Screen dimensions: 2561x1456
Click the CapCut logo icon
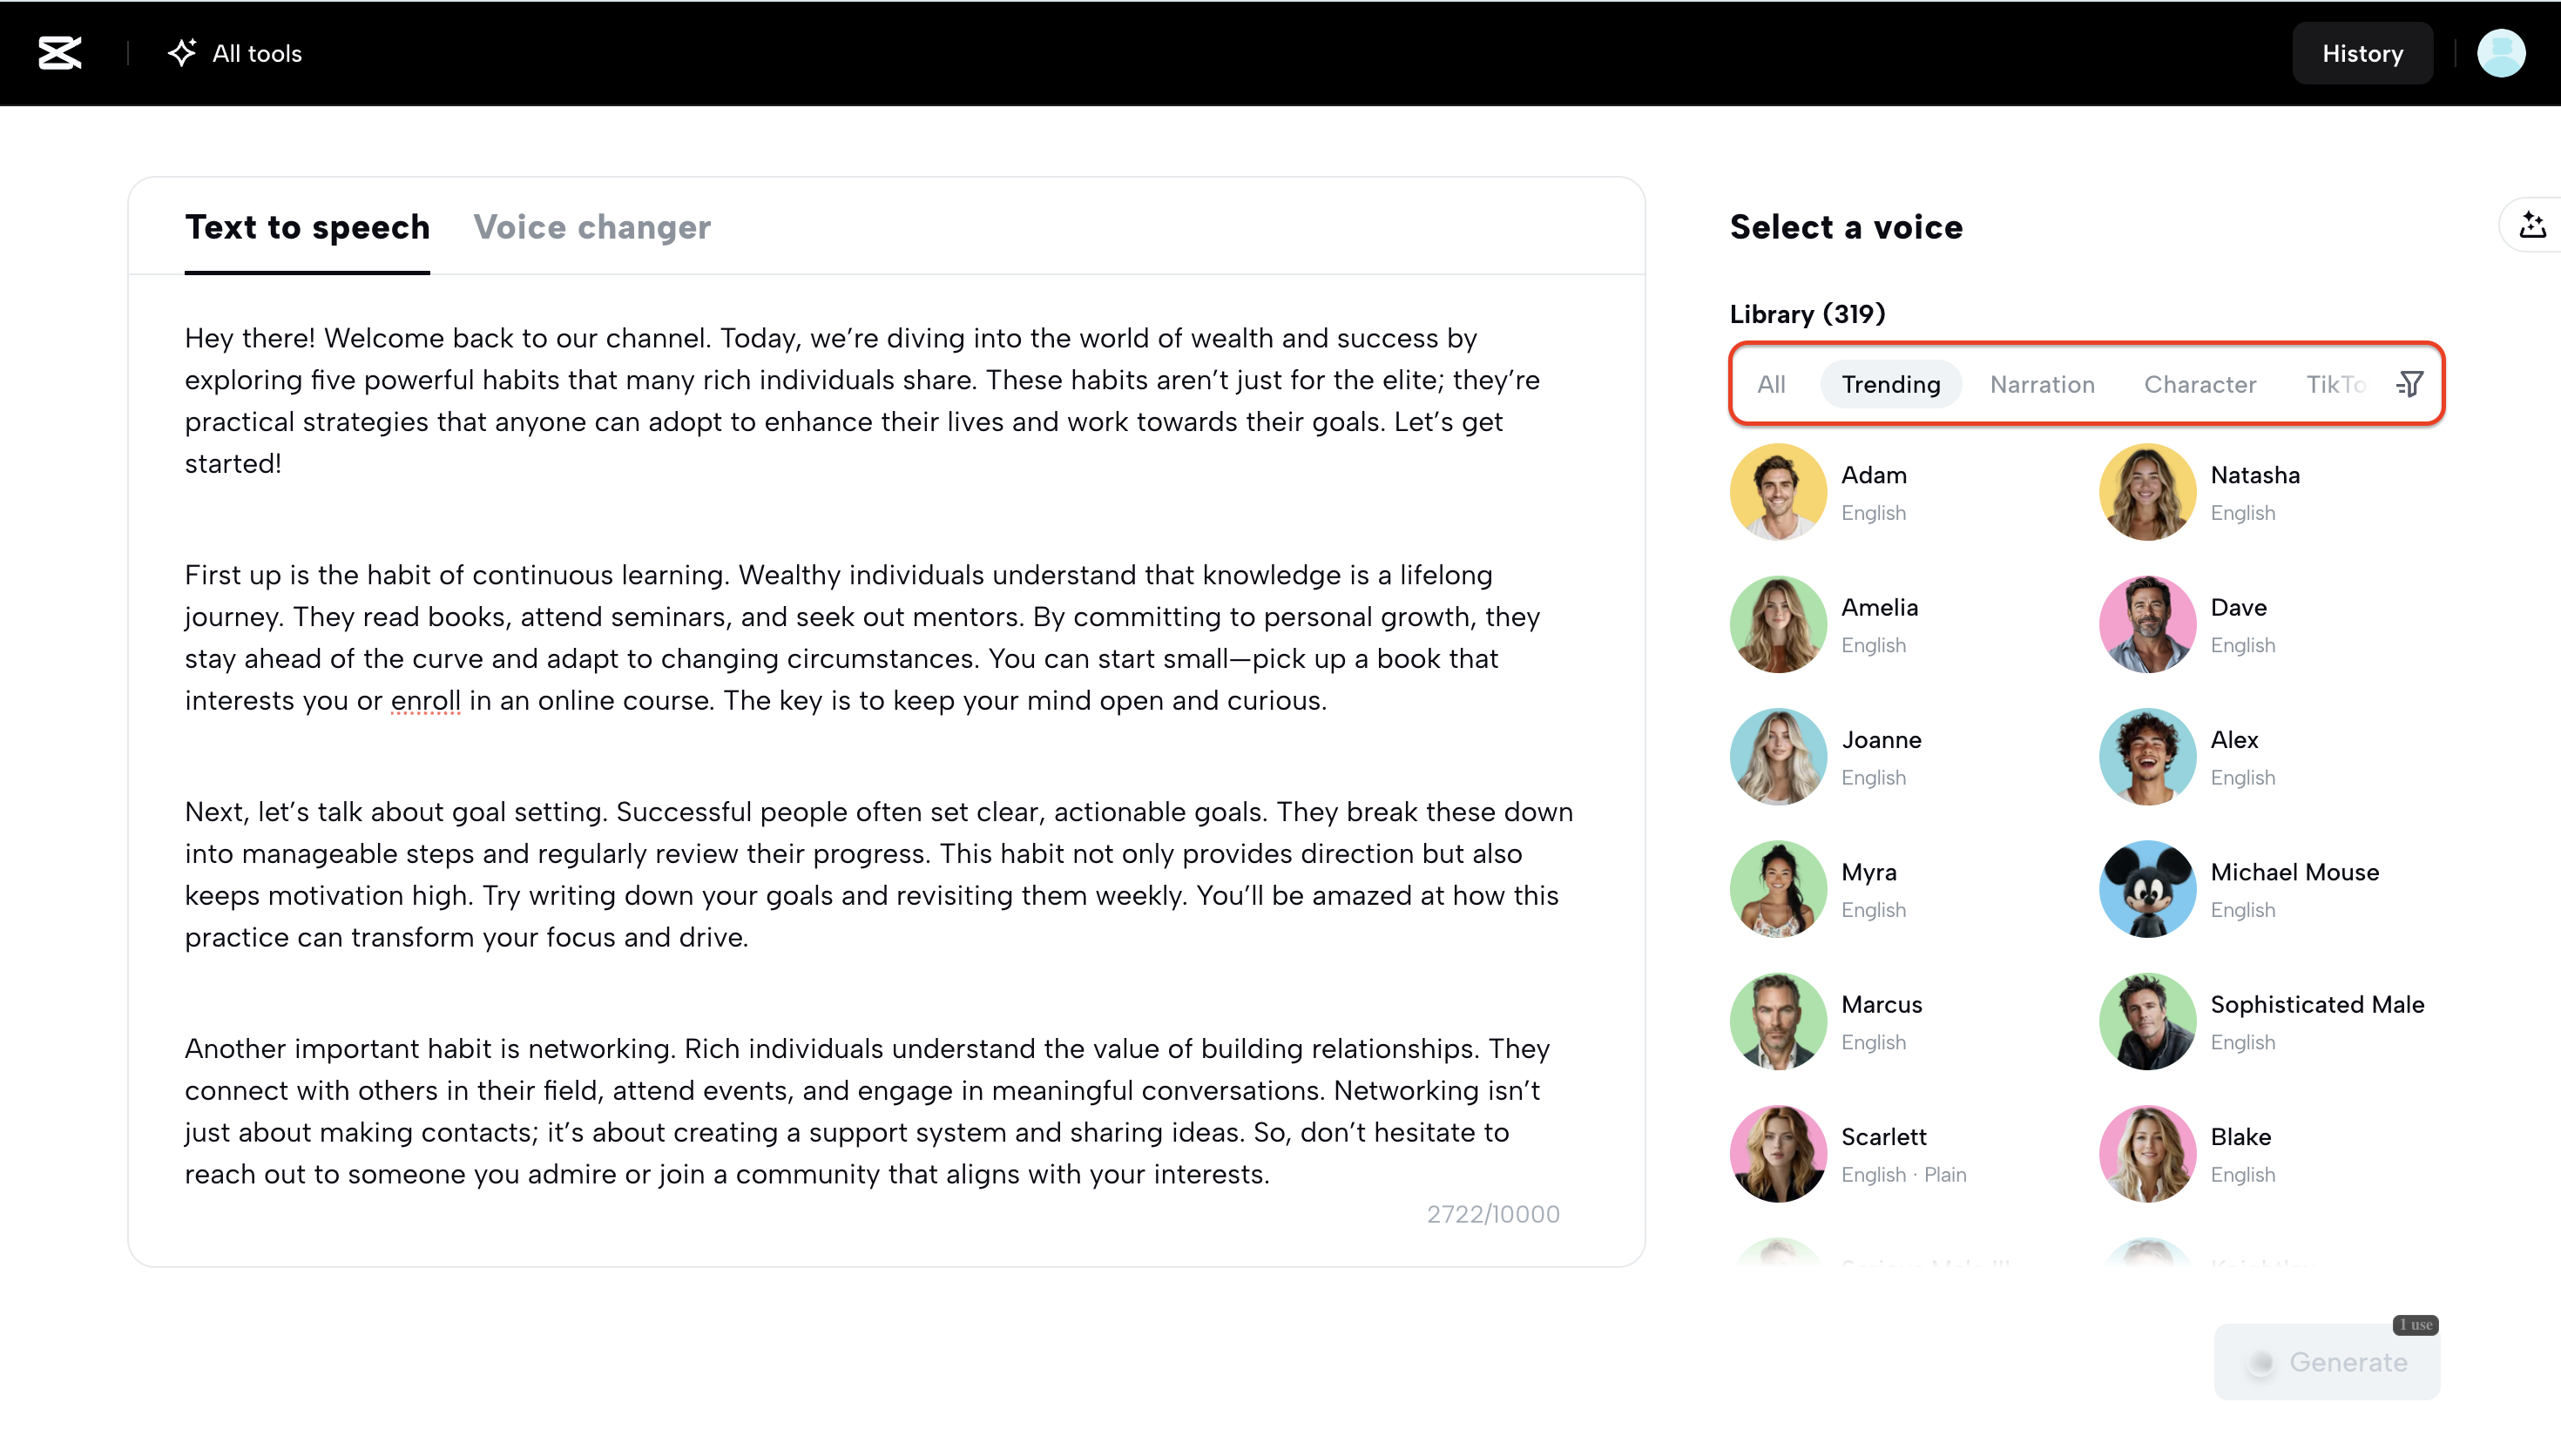click(59, 53)
